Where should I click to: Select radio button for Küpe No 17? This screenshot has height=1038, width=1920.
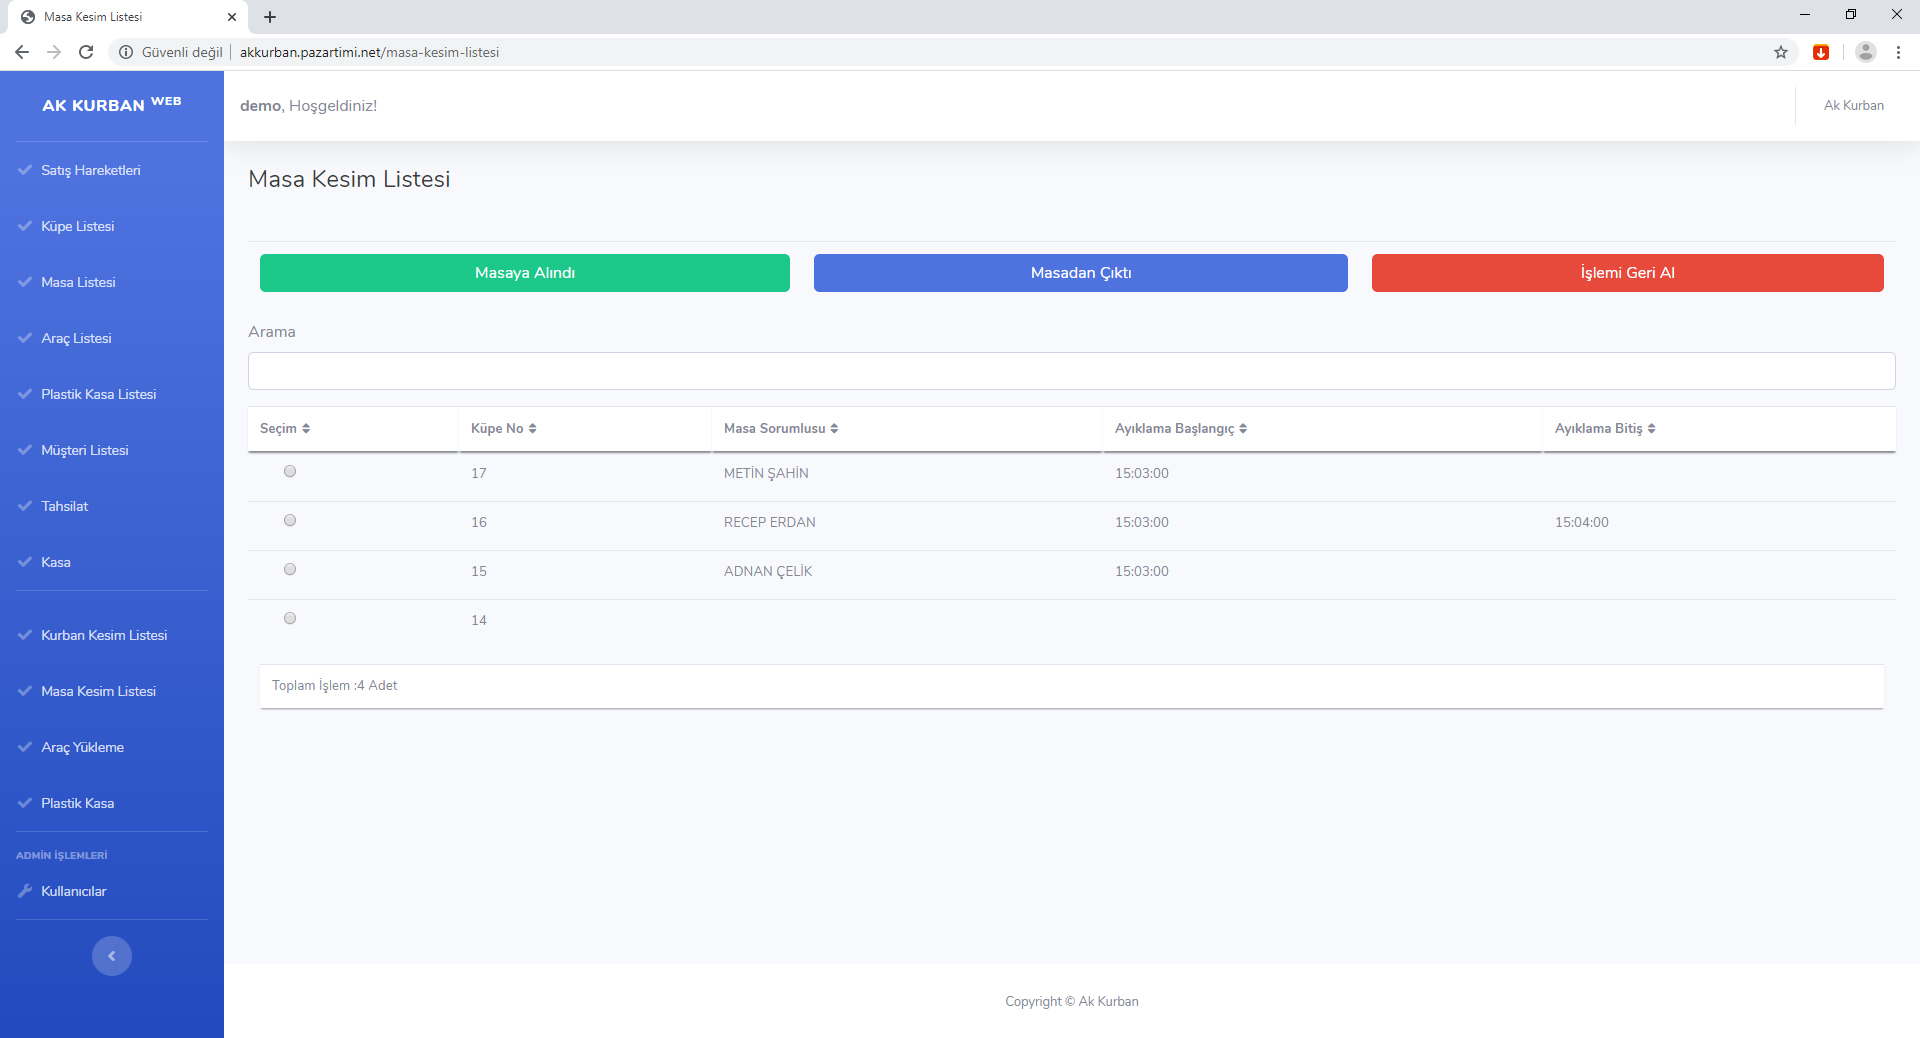pos(290,471)
